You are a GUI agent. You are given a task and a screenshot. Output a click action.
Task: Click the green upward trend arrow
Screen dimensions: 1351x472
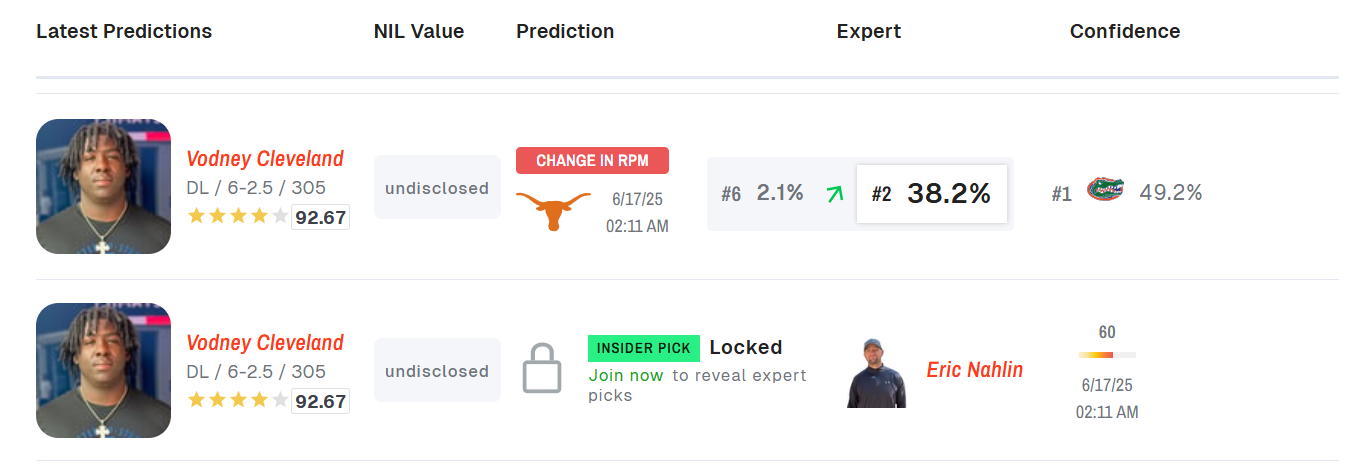click(833, 194)
